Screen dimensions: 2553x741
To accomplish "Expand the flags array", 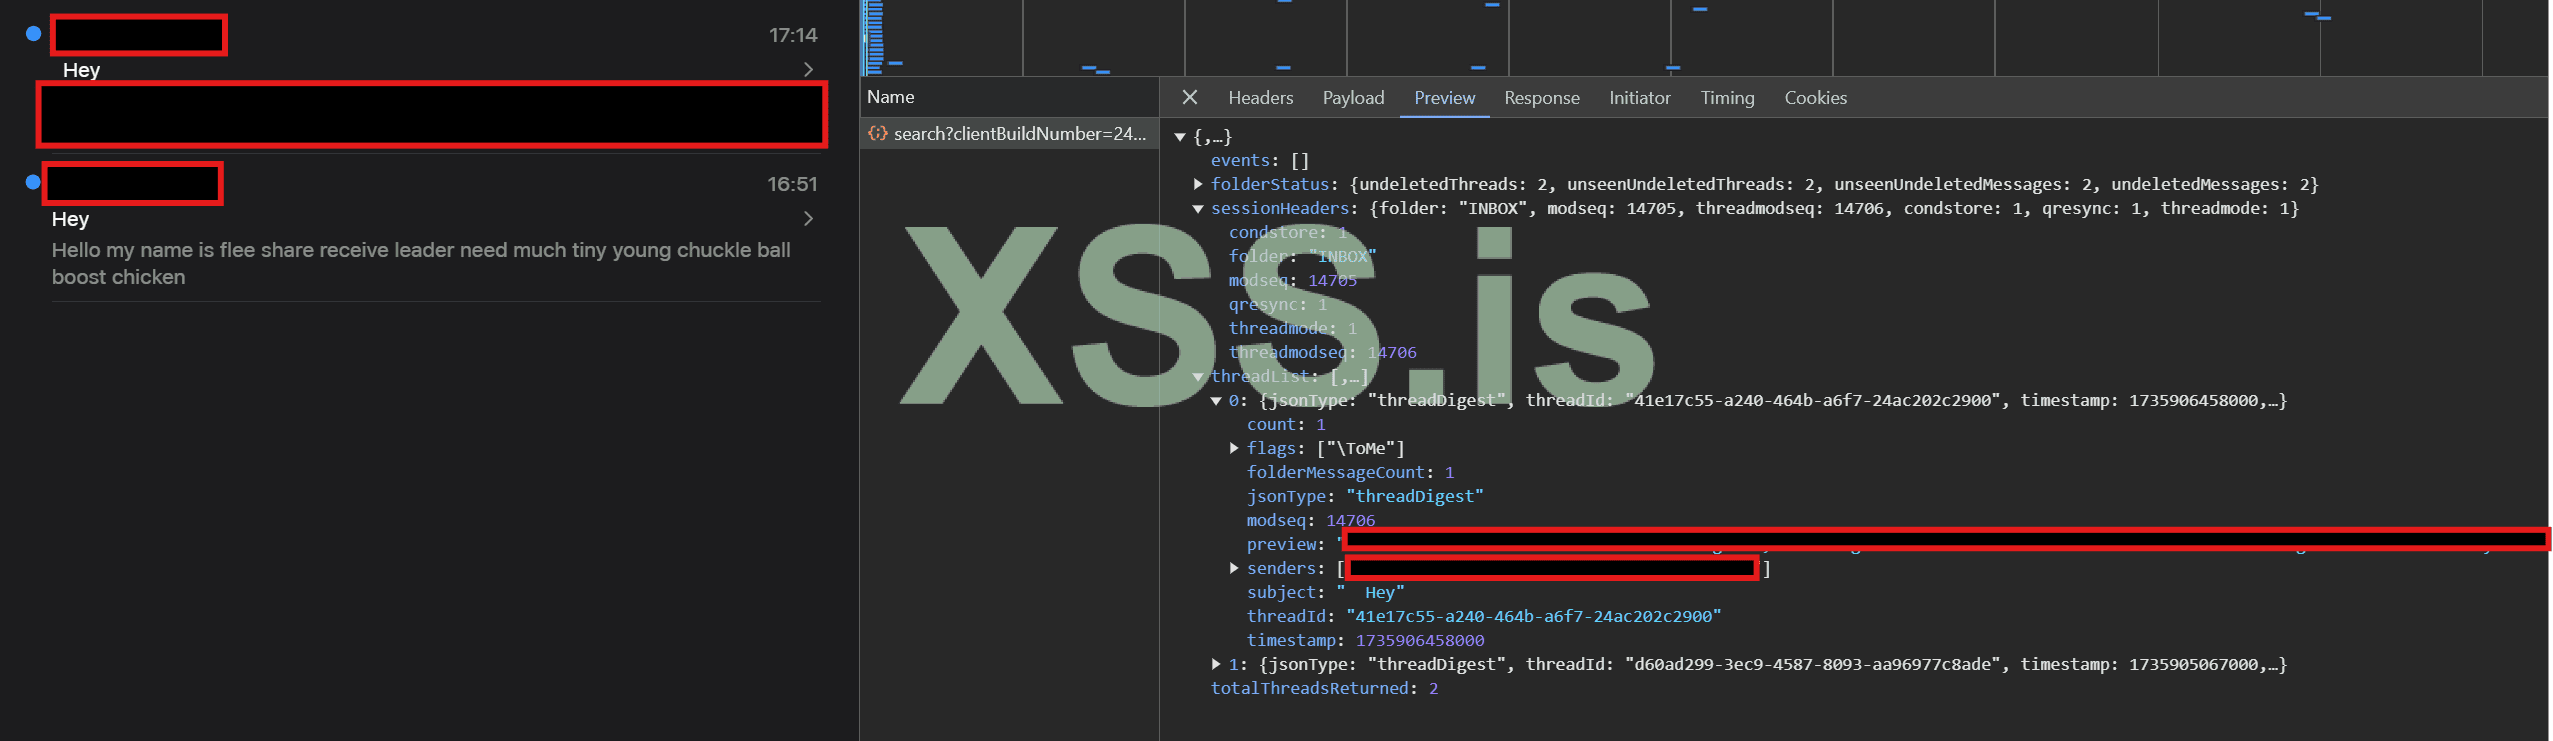I will point(1234,448).
